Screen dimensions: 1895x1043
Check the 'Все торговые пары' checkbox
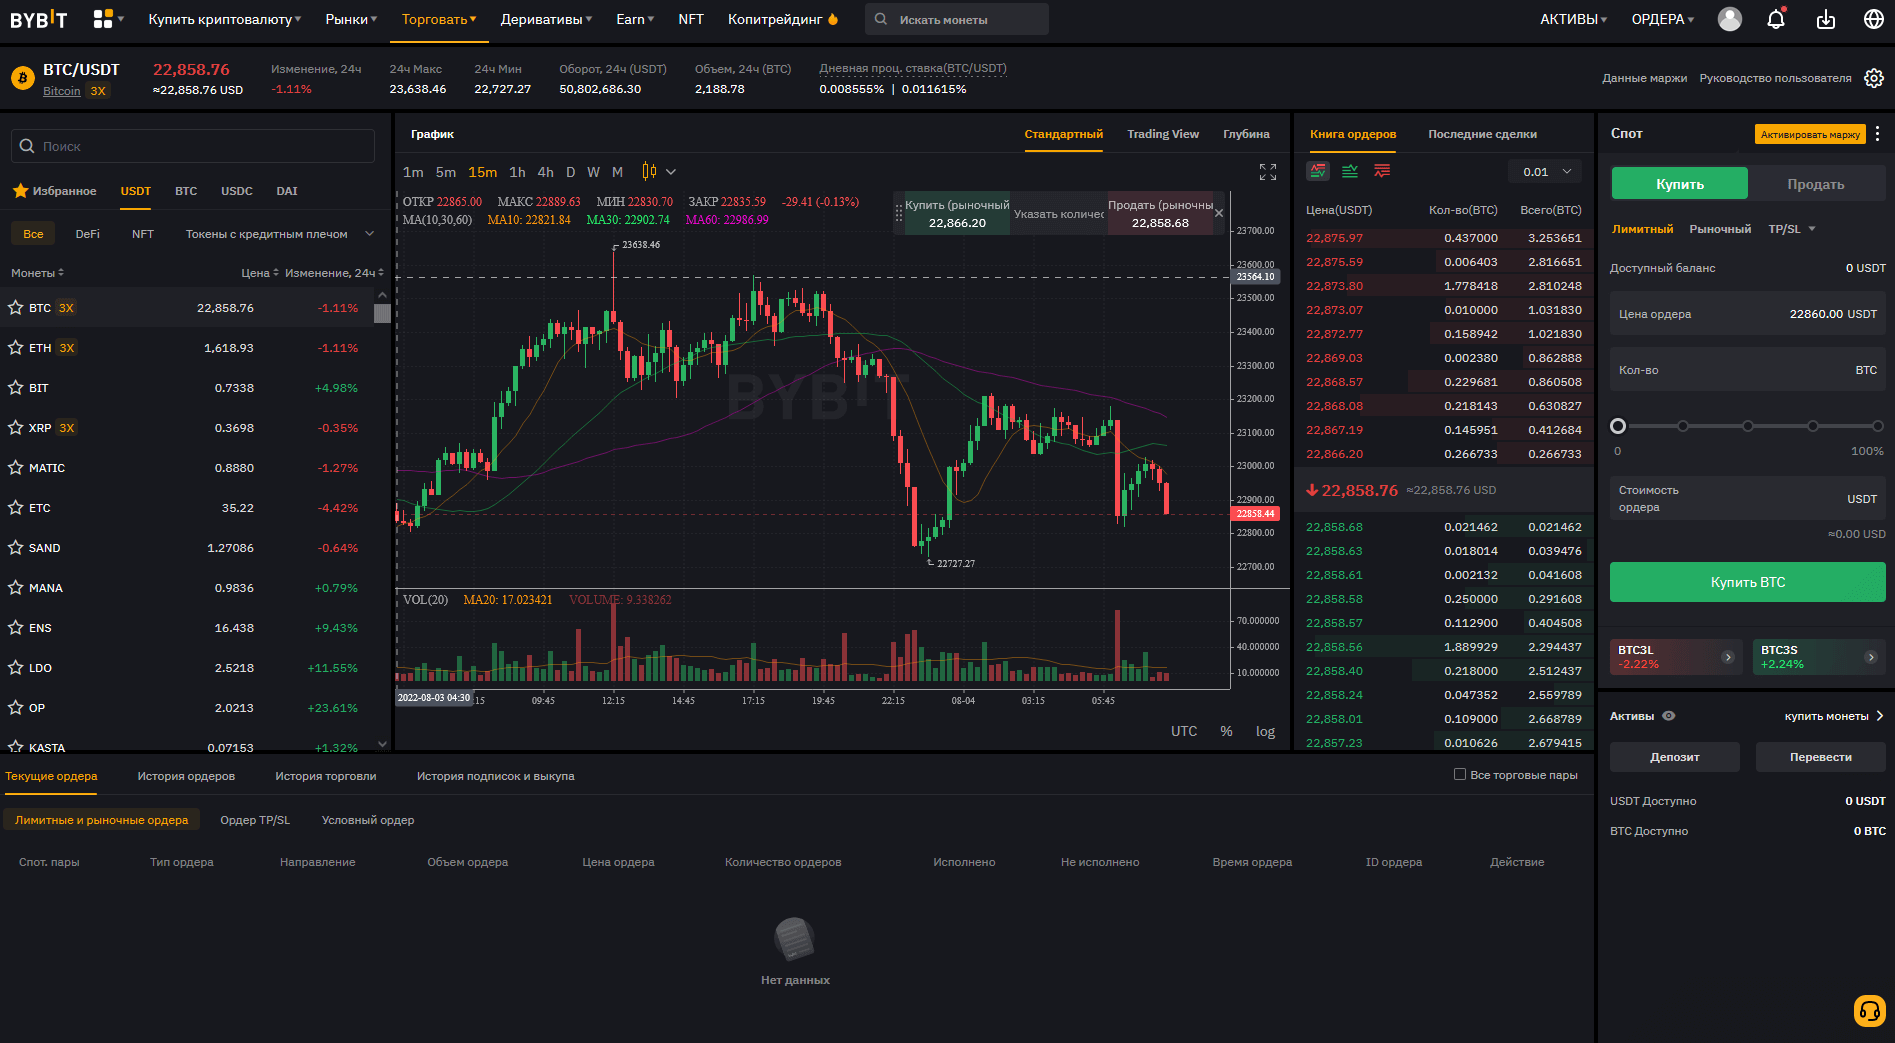[1460, 775]
